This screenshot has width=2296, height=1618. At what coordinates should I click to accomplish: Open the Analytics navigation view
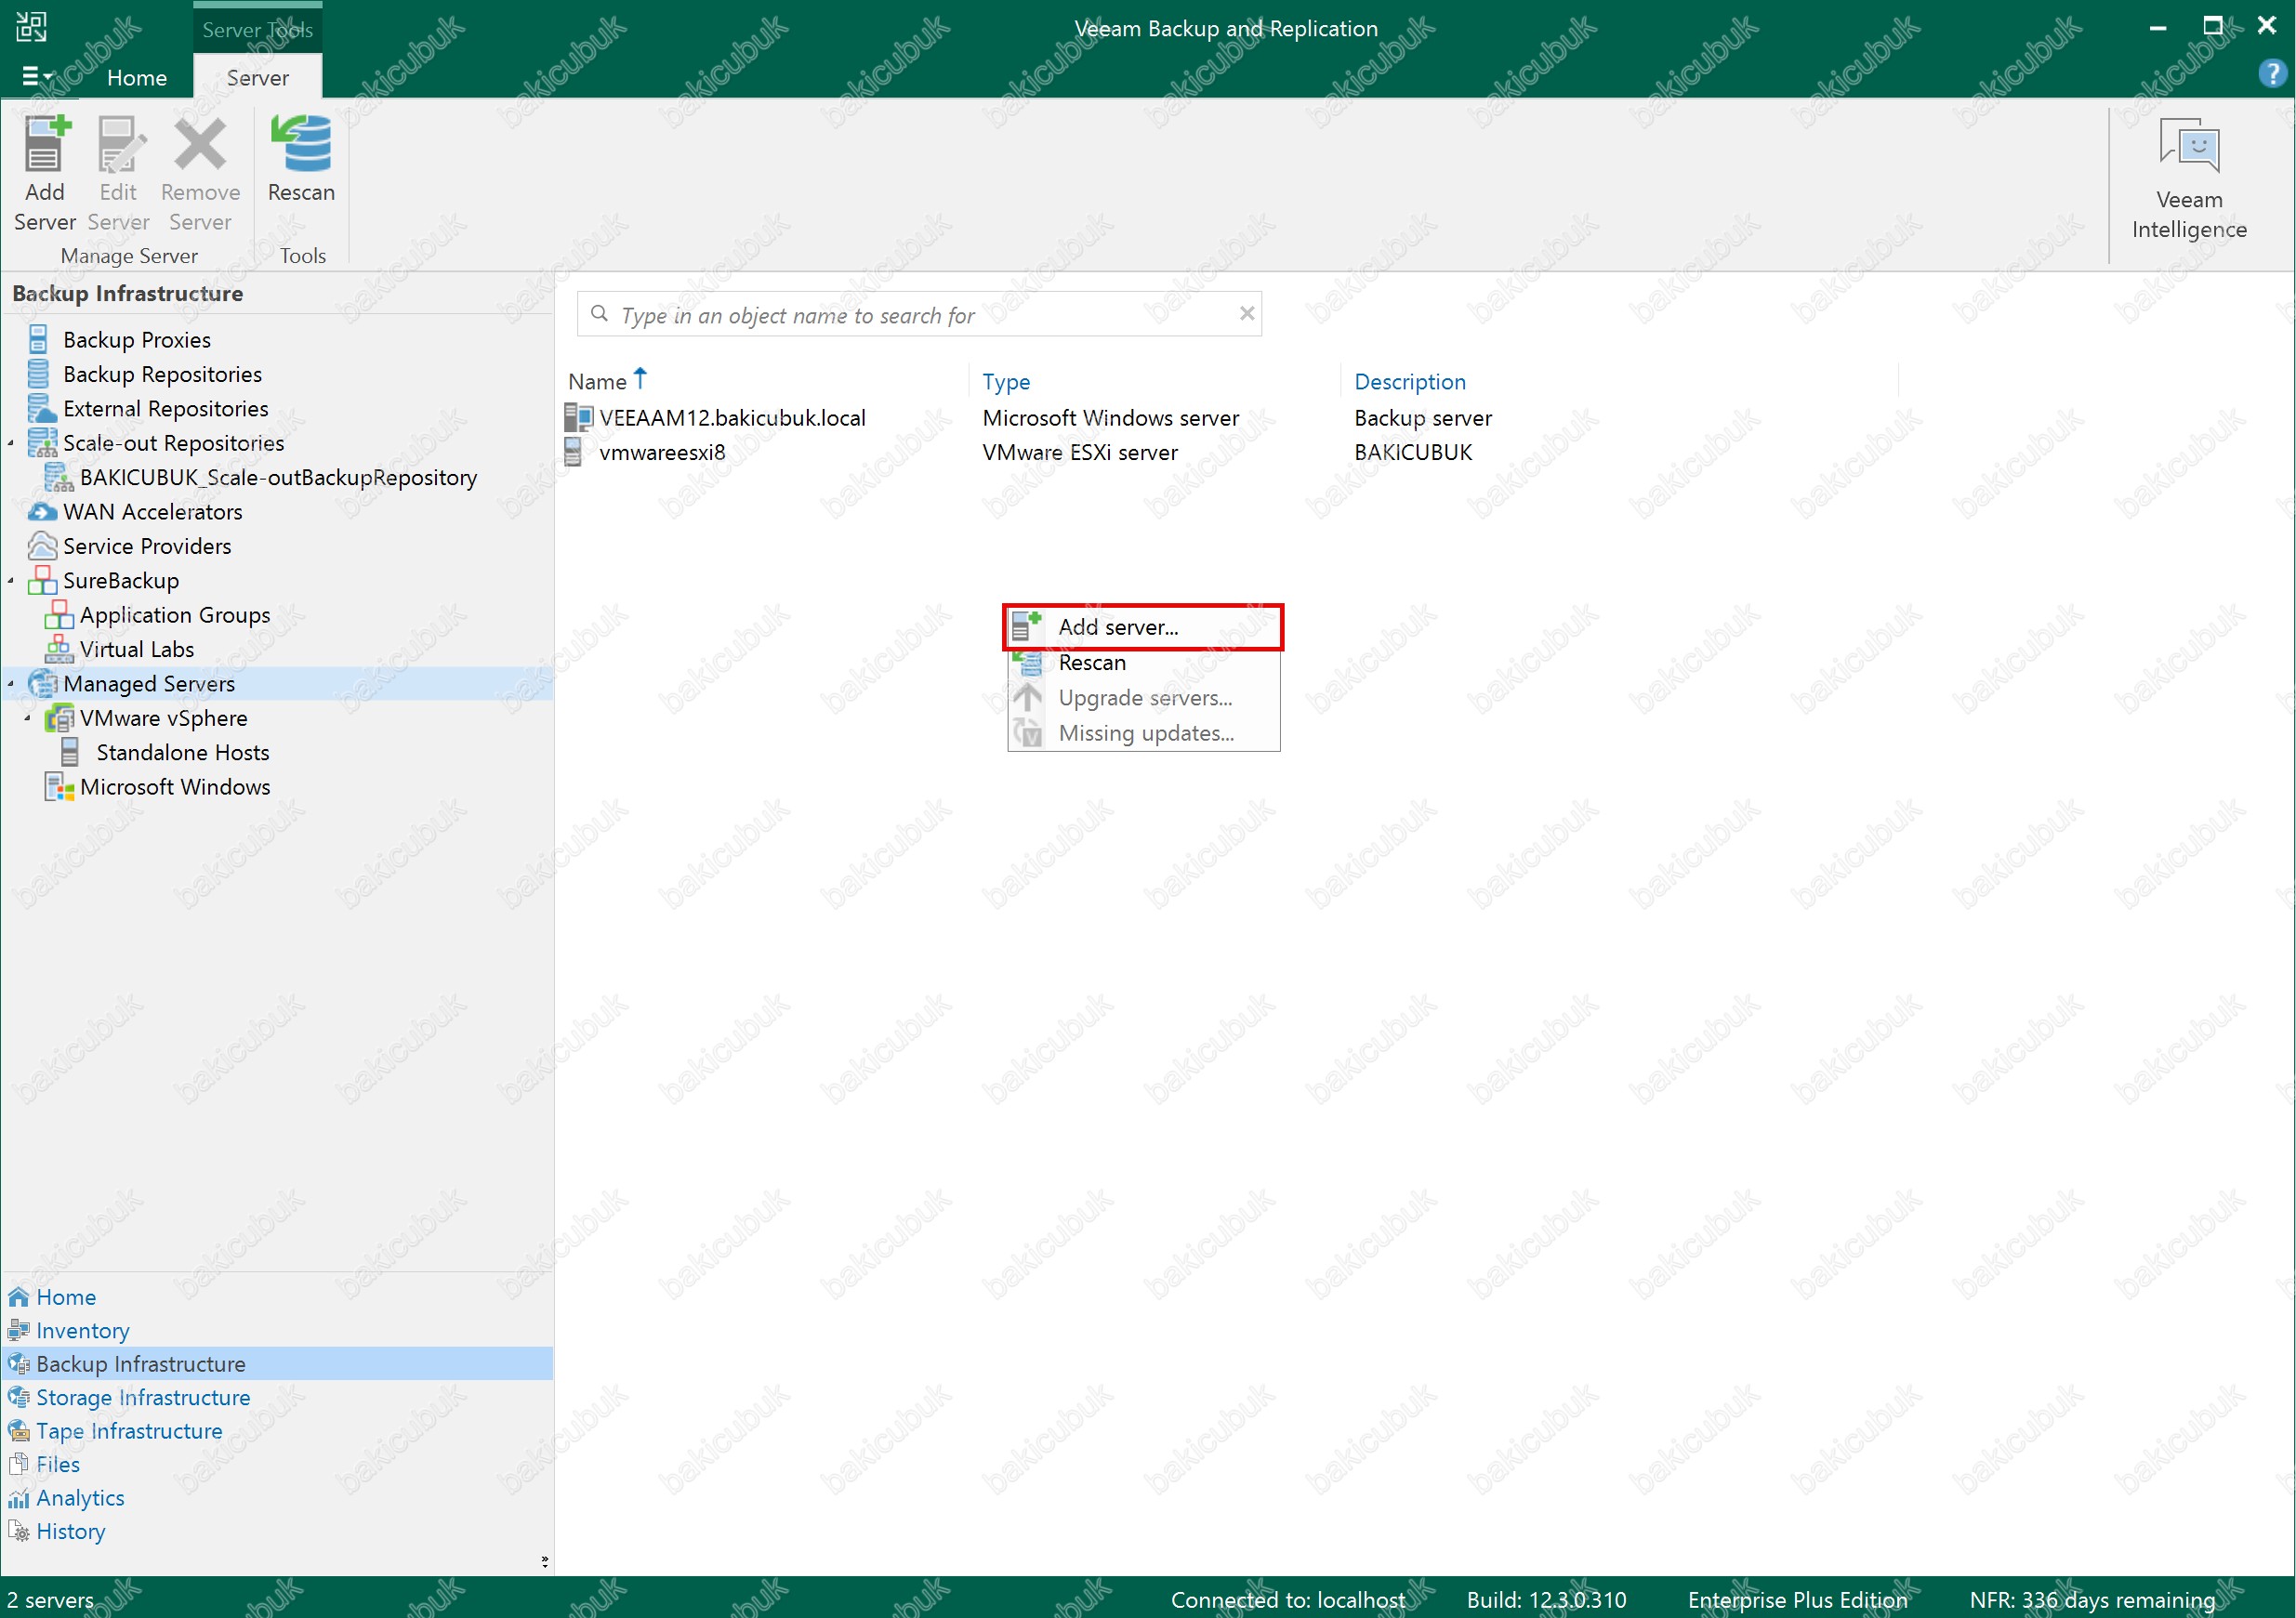coord(80,1498)
